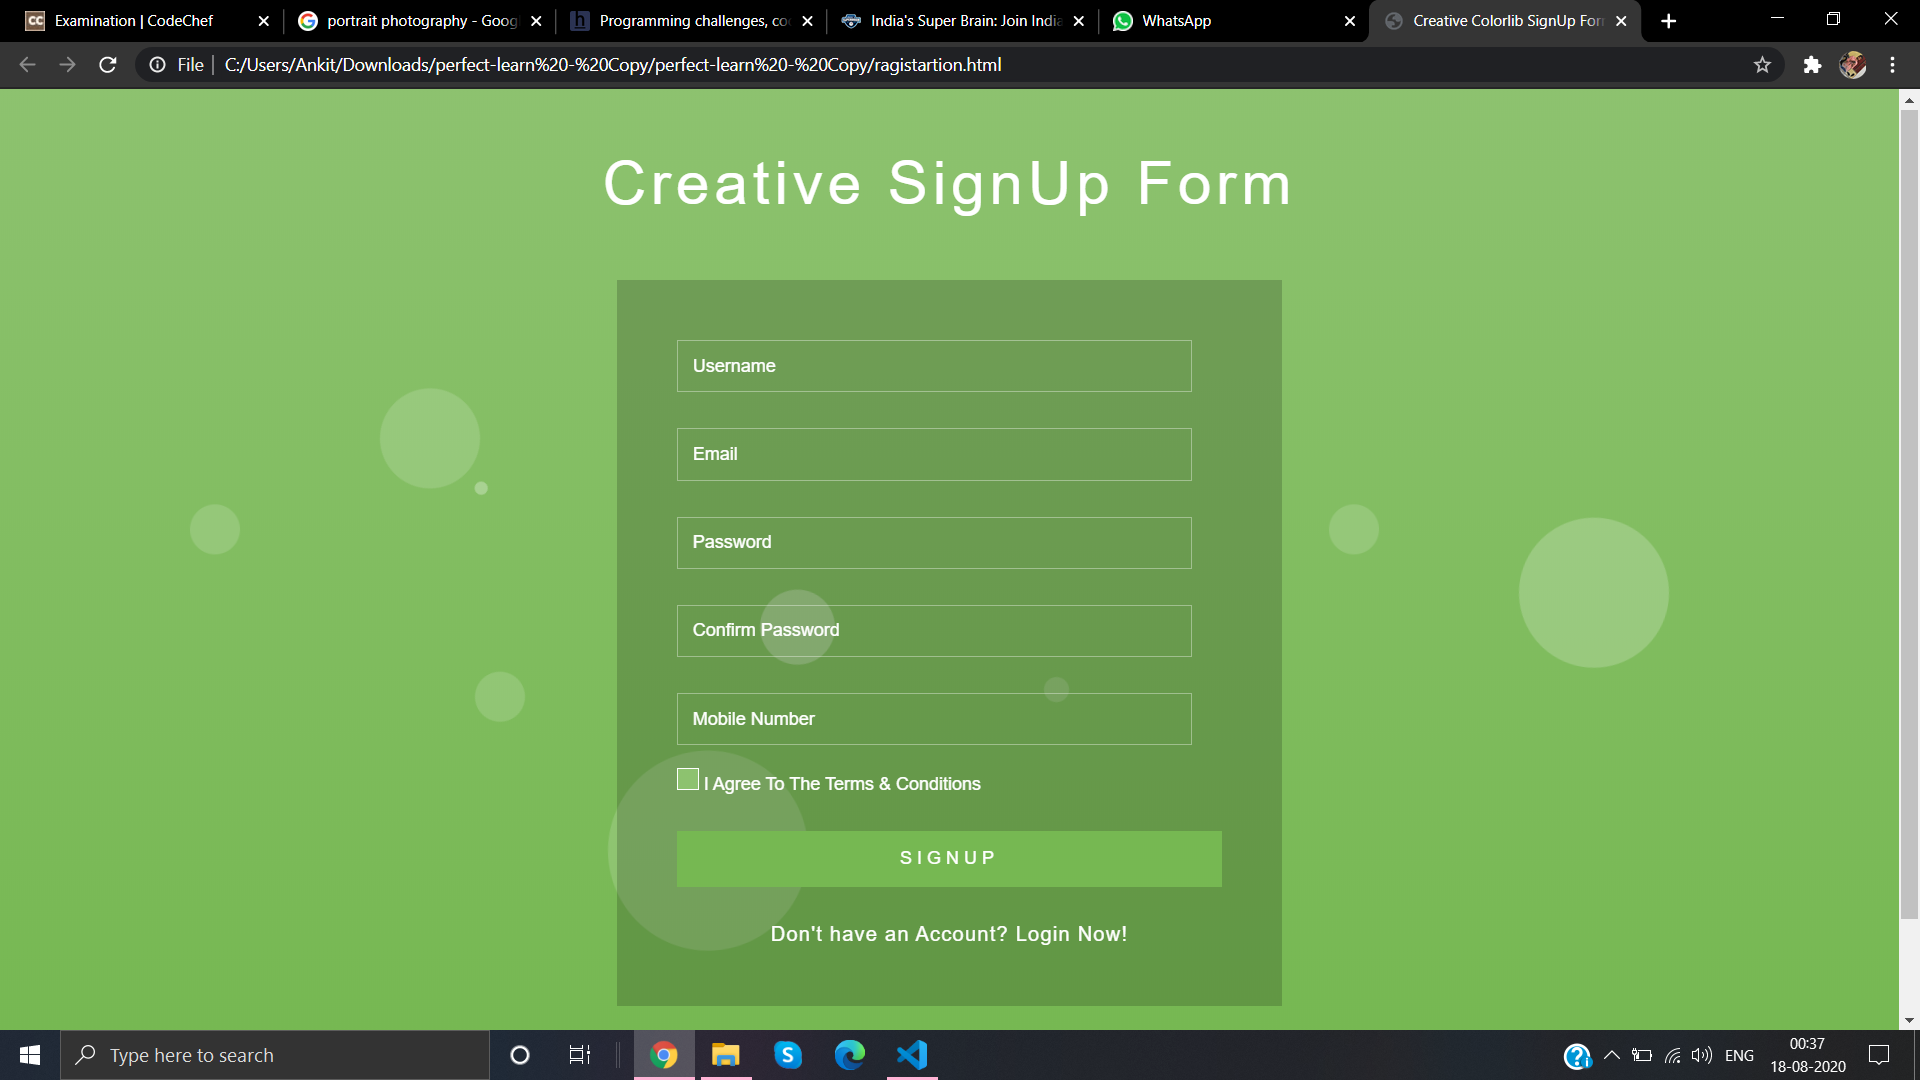
Task: Follow the Login Now link
Action: [x=1070, y=934]
